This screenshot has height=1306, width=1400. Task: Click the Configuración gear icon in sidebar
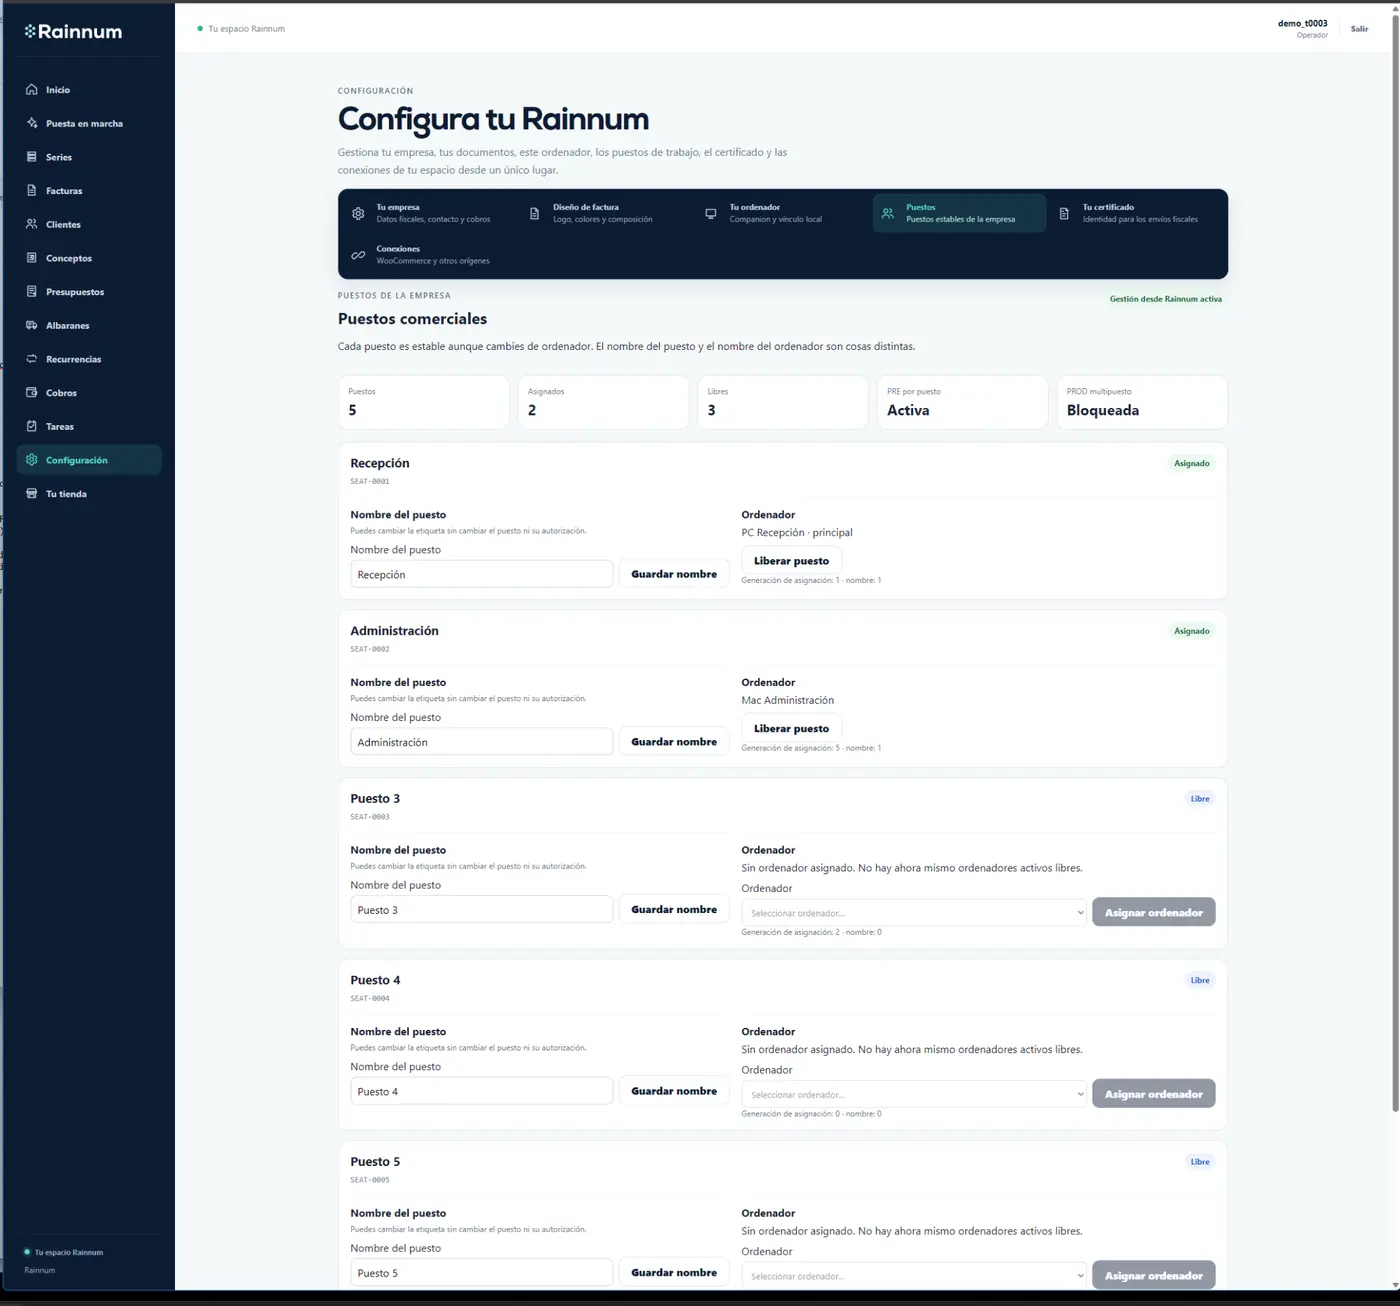click(31, 460)
